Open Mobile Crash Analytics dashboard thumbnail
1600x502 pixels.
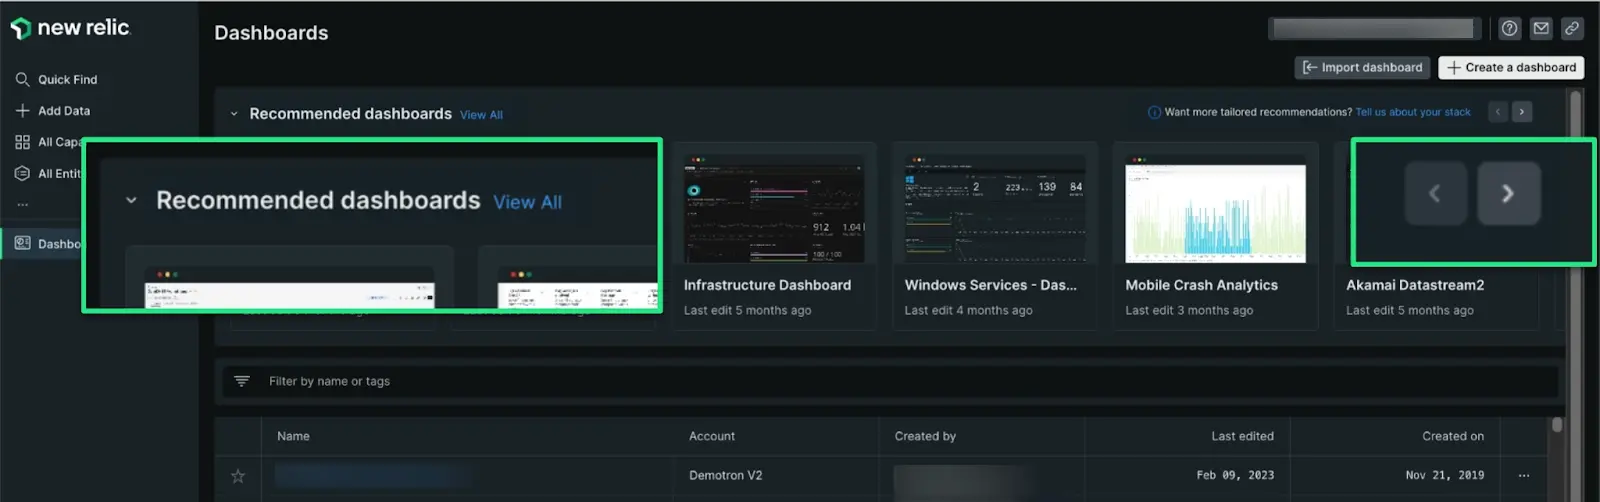pos(1215,214)
